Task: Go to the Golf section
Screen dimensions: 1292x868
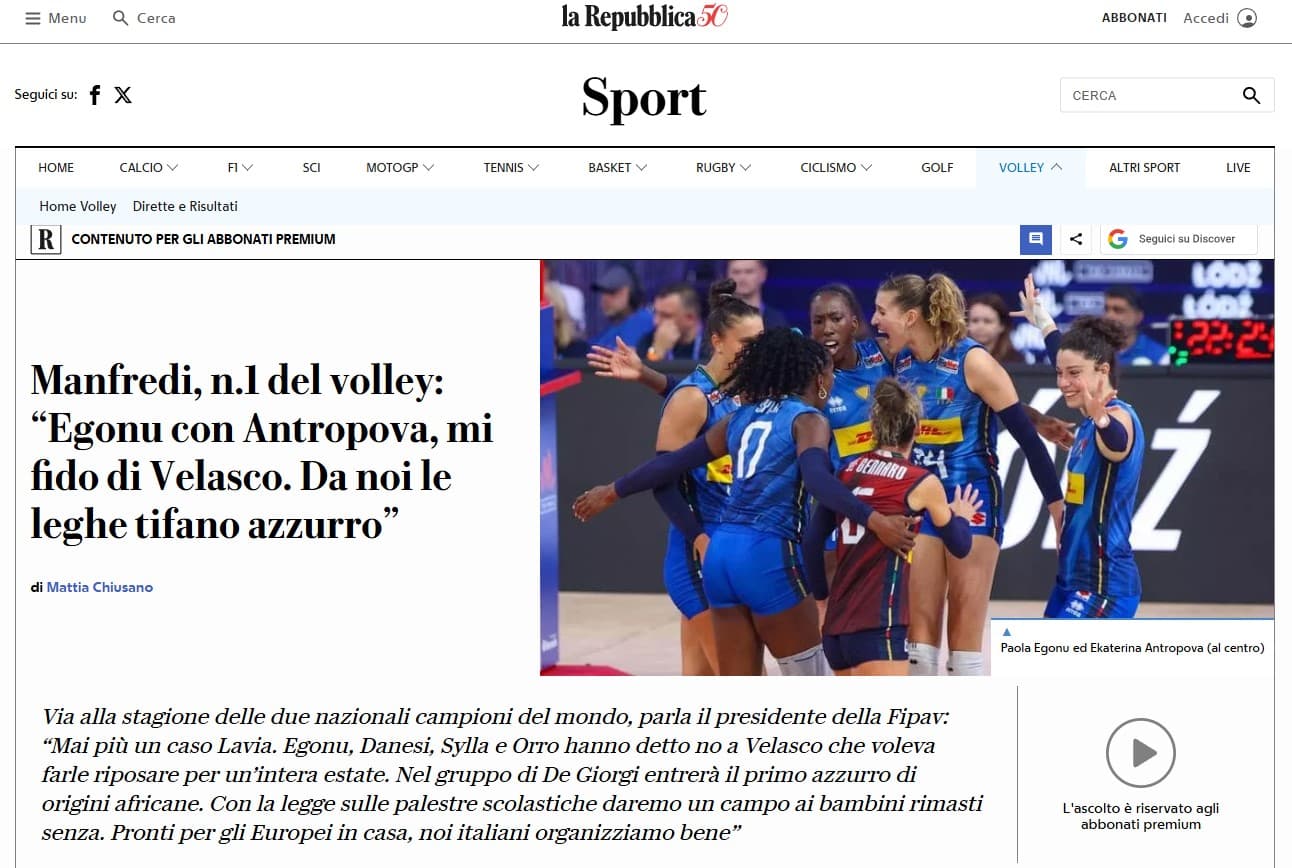Action: pos(937,168)
